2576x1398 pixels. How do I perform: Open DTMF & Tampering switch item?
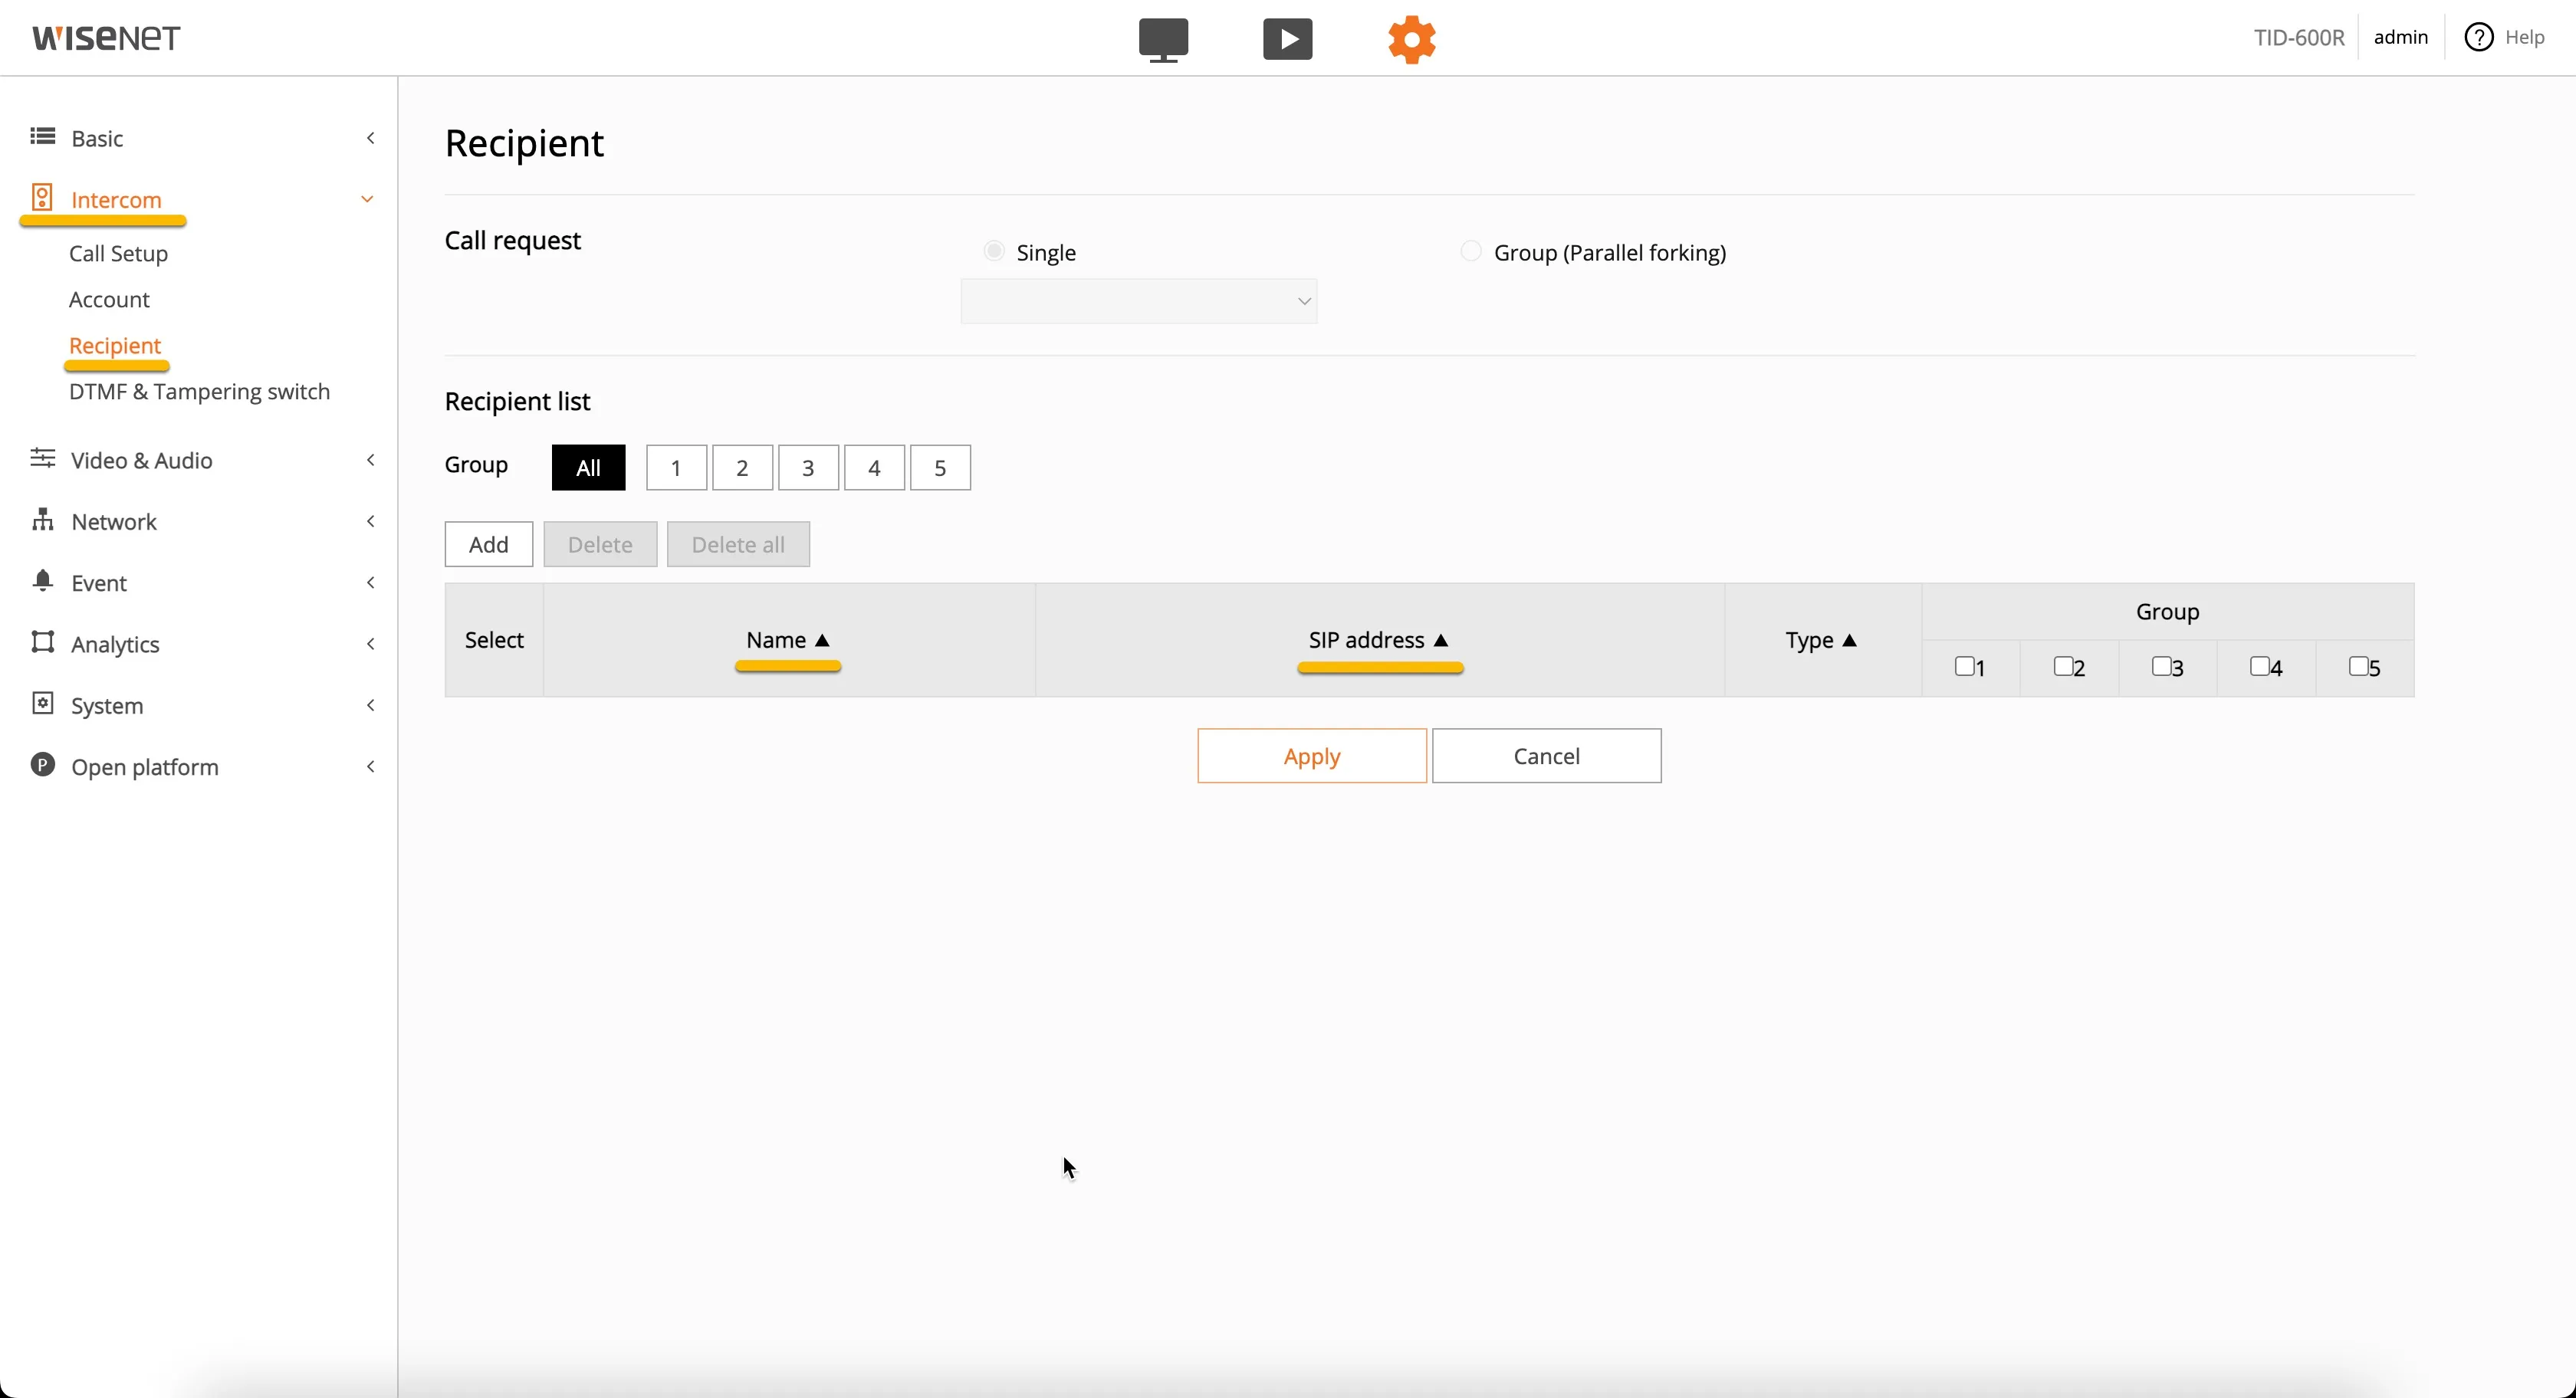click(x=199, y=392)
